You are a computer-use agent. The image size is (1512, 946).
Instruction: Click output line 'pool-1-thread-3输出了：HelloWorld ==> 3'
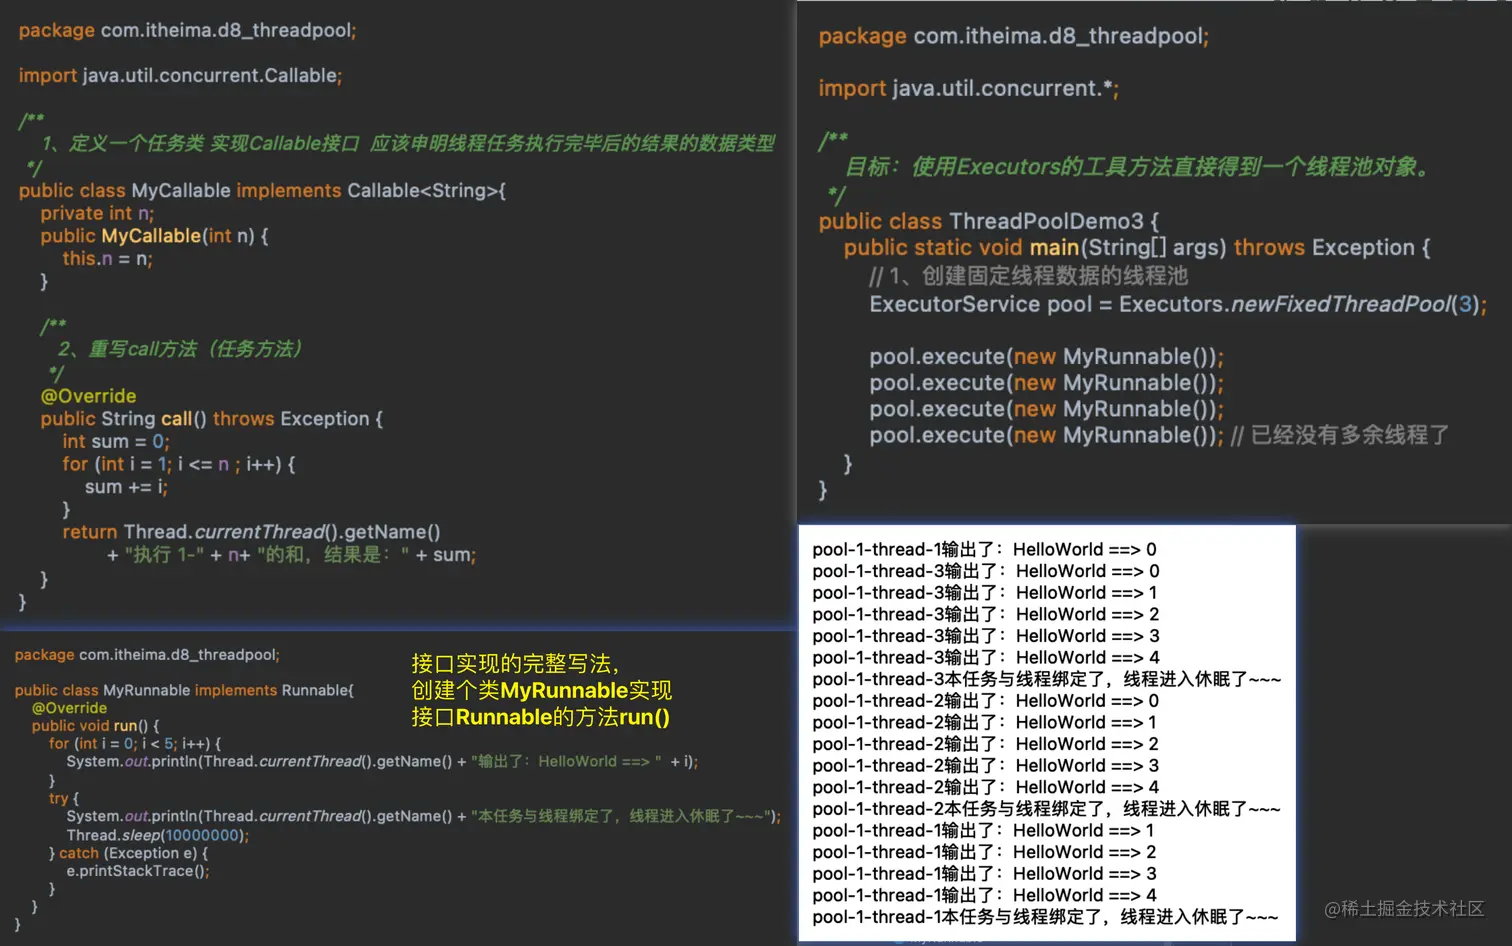point(986,636)
